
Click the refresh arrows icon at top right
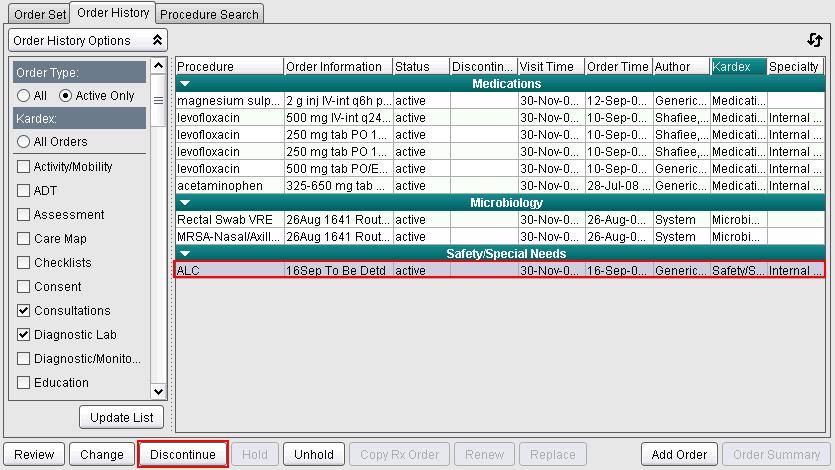[x=814, y=40]
